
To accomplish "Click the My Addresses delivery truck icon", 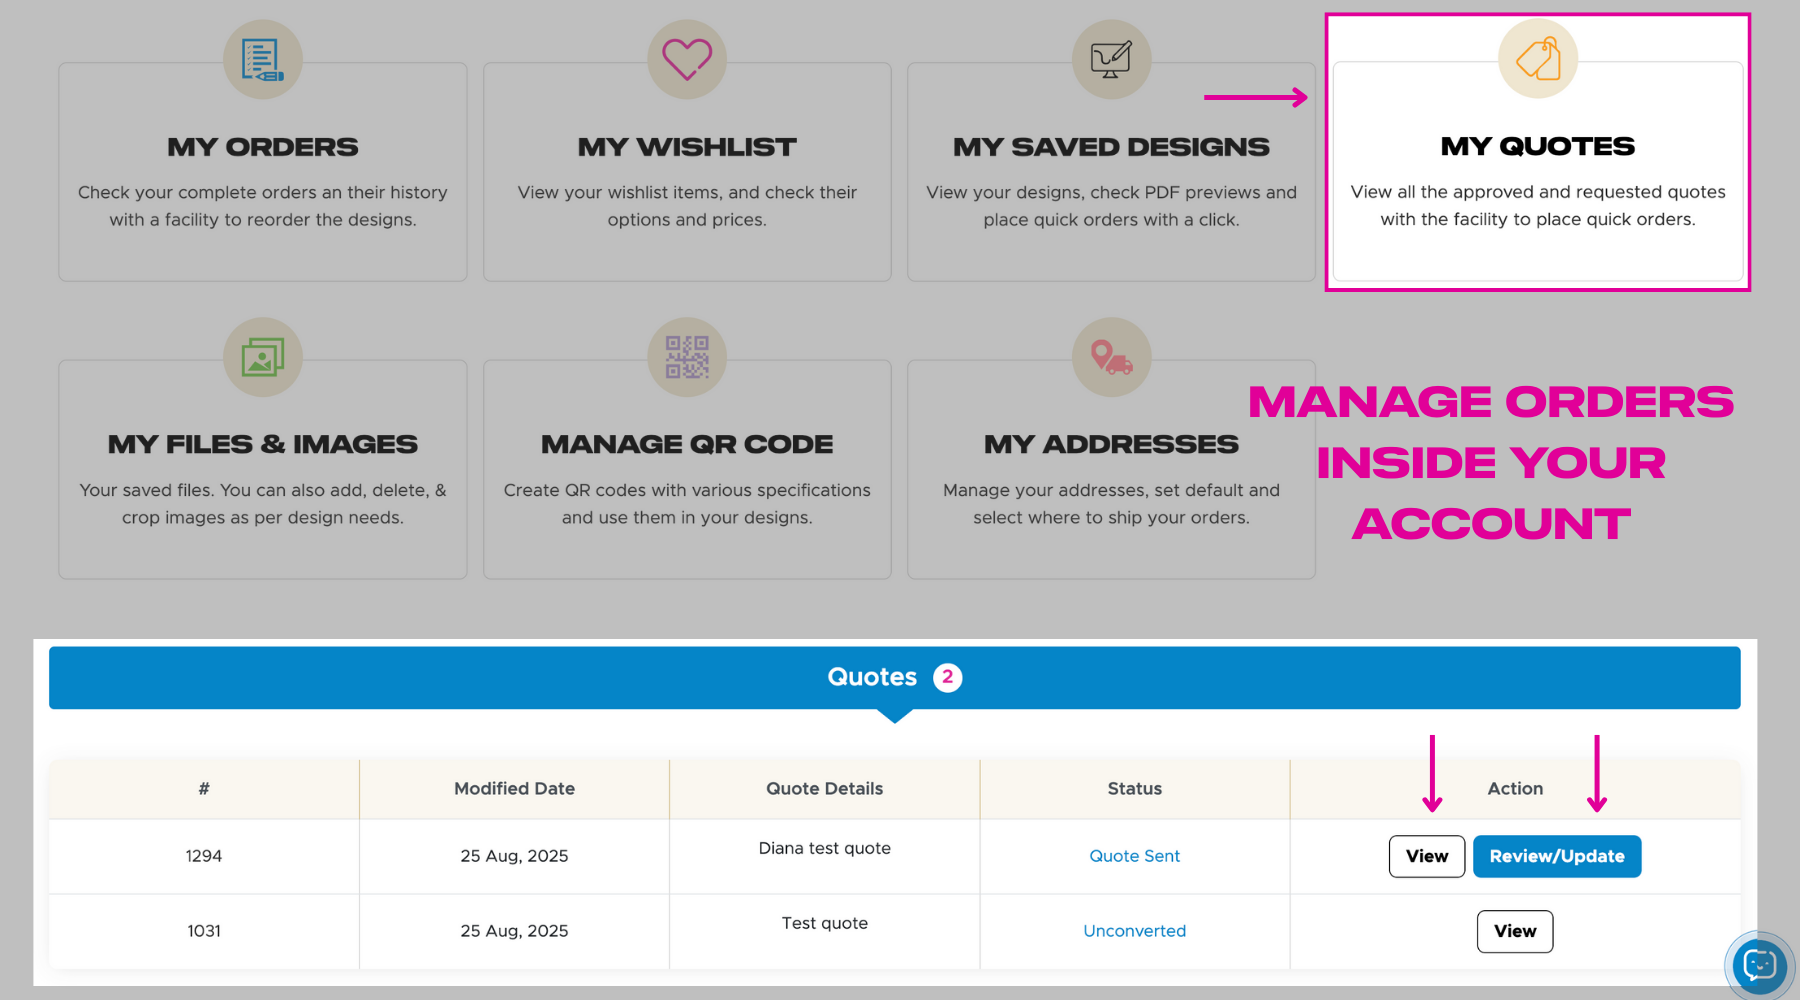I will click(x=1111, y=357).
